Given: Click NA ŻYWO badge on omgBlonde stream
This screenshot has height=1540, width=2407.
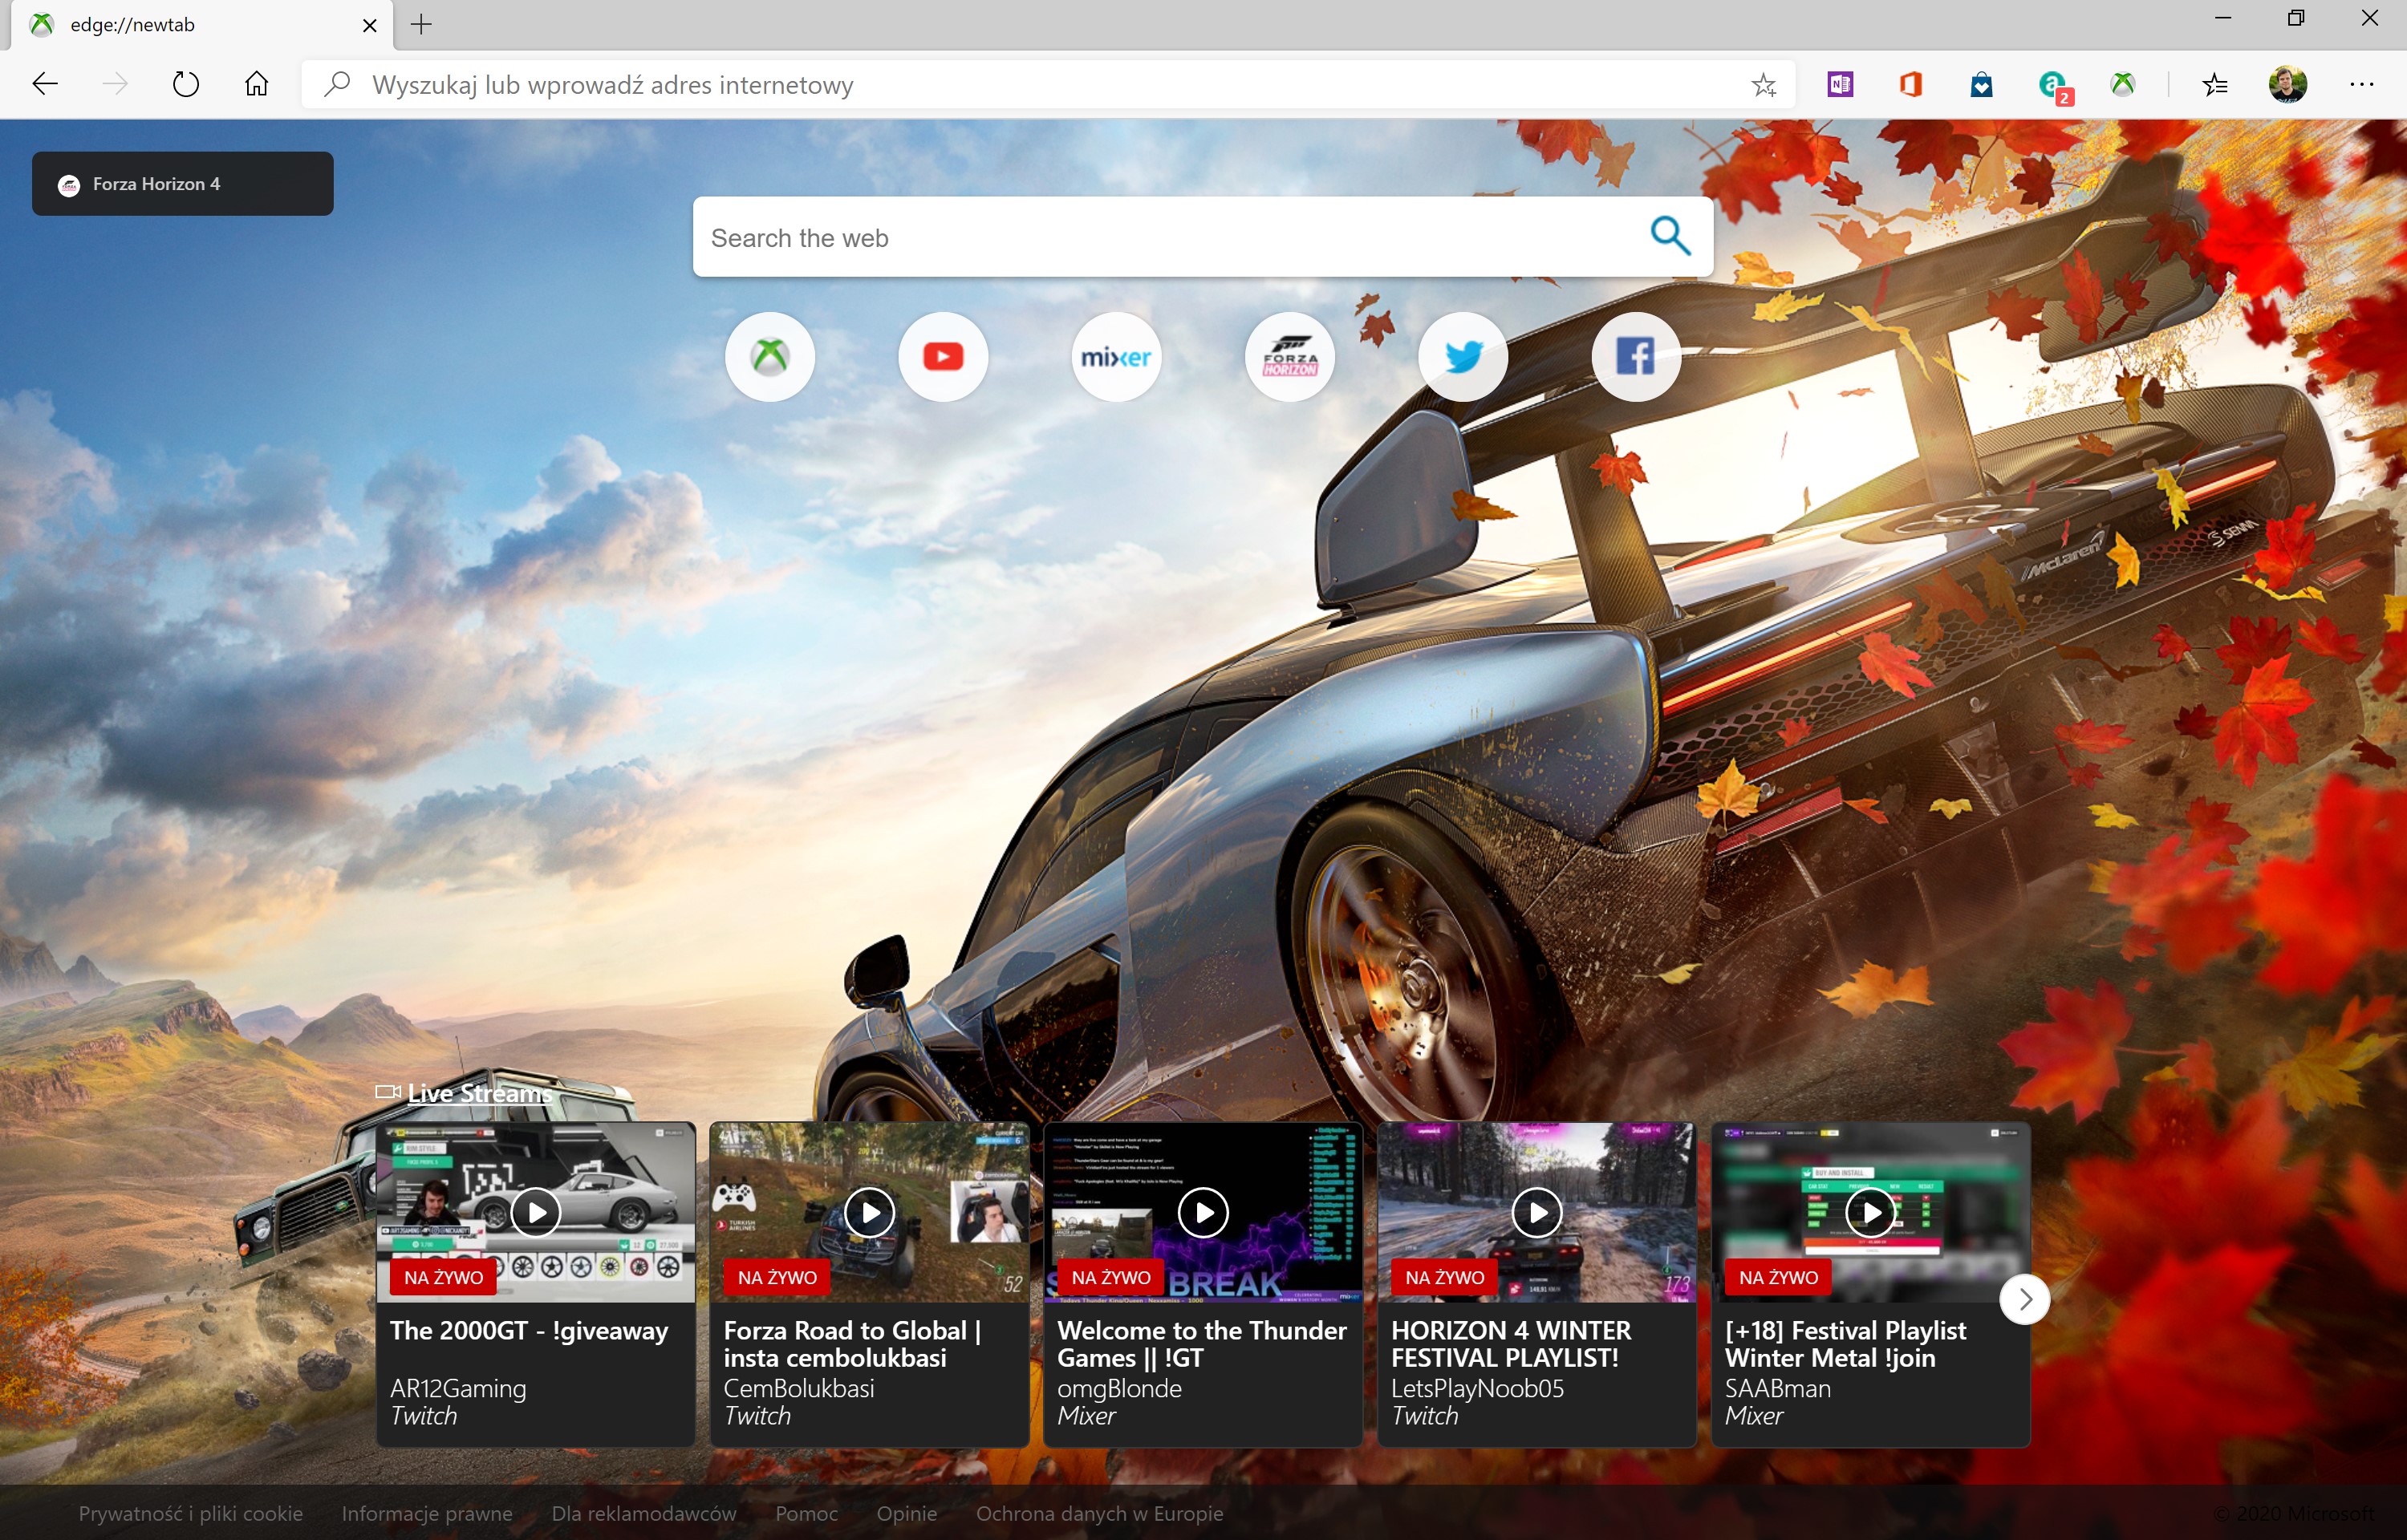Looking at the screenshot, I should (1111, 1278).
